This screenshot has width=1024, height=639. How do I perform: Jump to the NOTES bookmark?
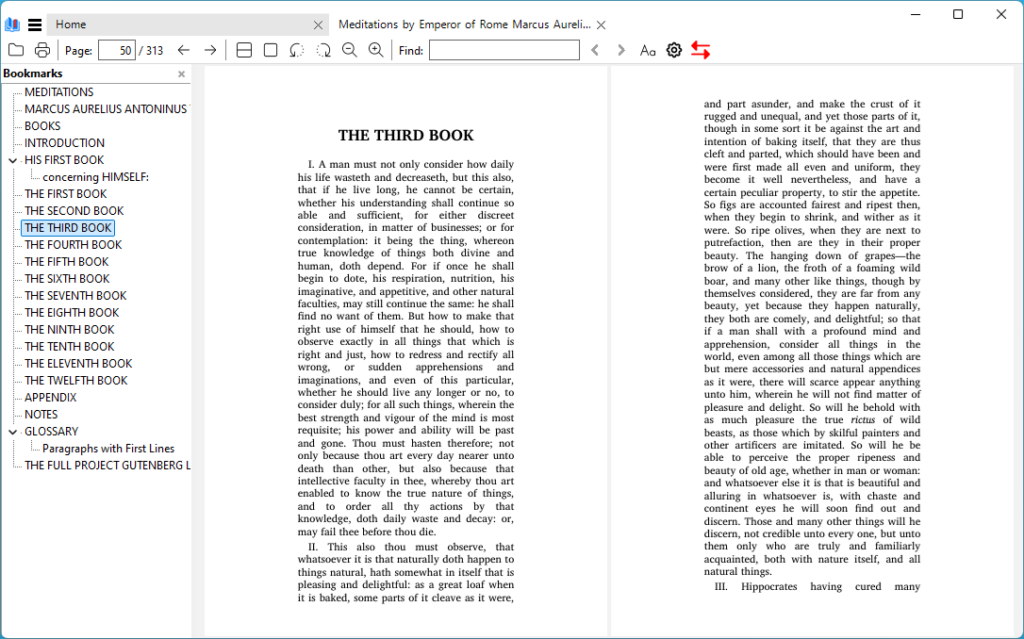point(41,415)
